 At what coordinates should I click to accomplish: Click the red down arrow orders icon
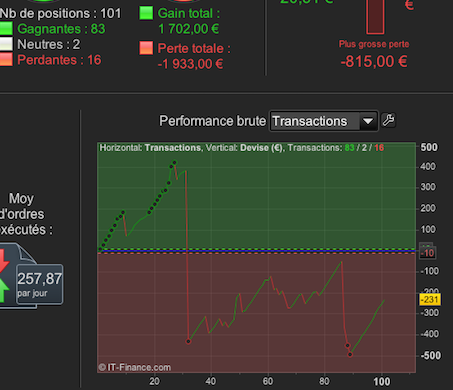point(3,261)
